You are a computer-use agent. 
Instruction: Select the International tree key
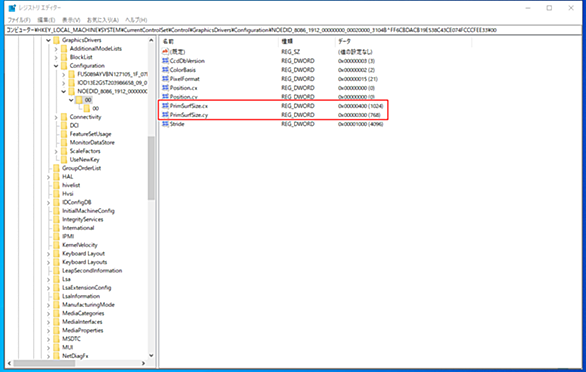[x=78, y=228]
